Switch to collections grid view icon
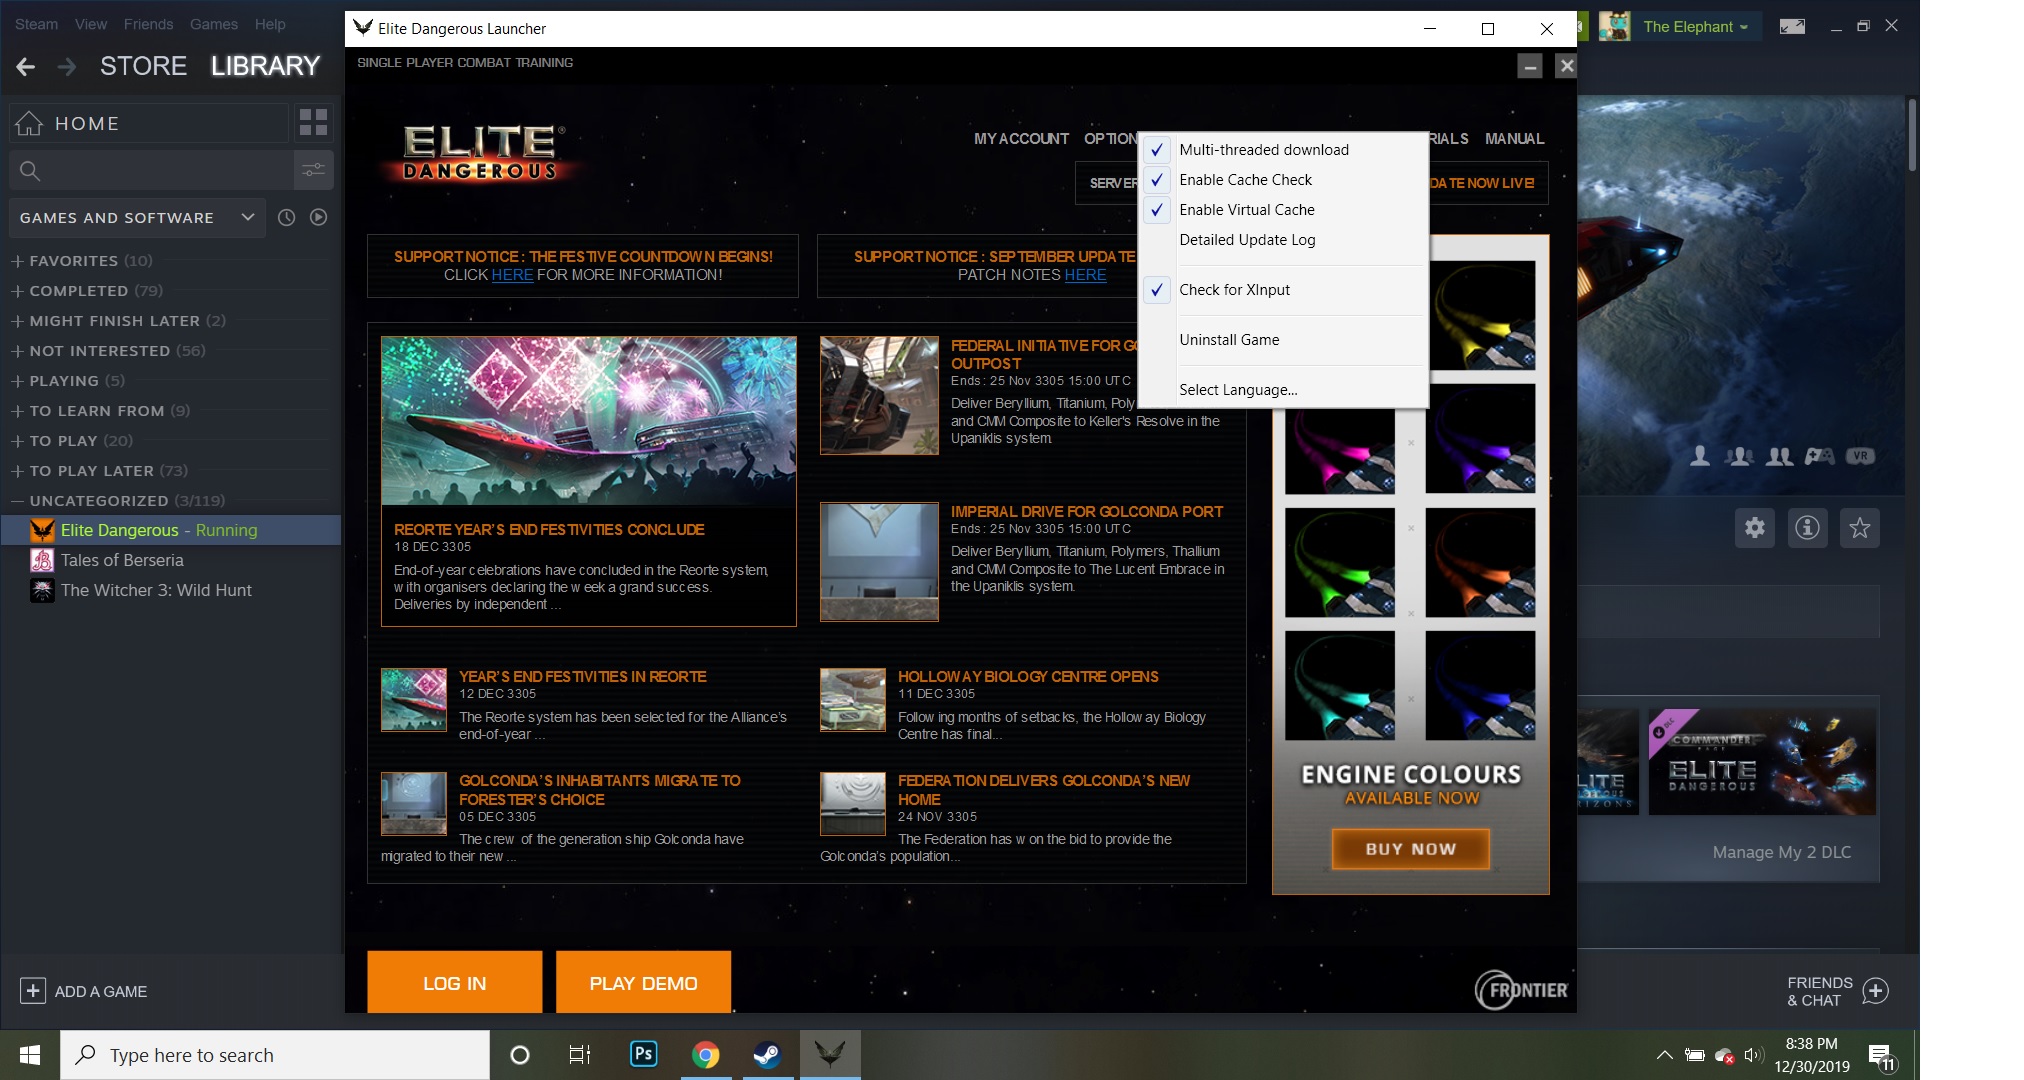This screenshot has width=2024, height=1080. [x=313, y=123]
